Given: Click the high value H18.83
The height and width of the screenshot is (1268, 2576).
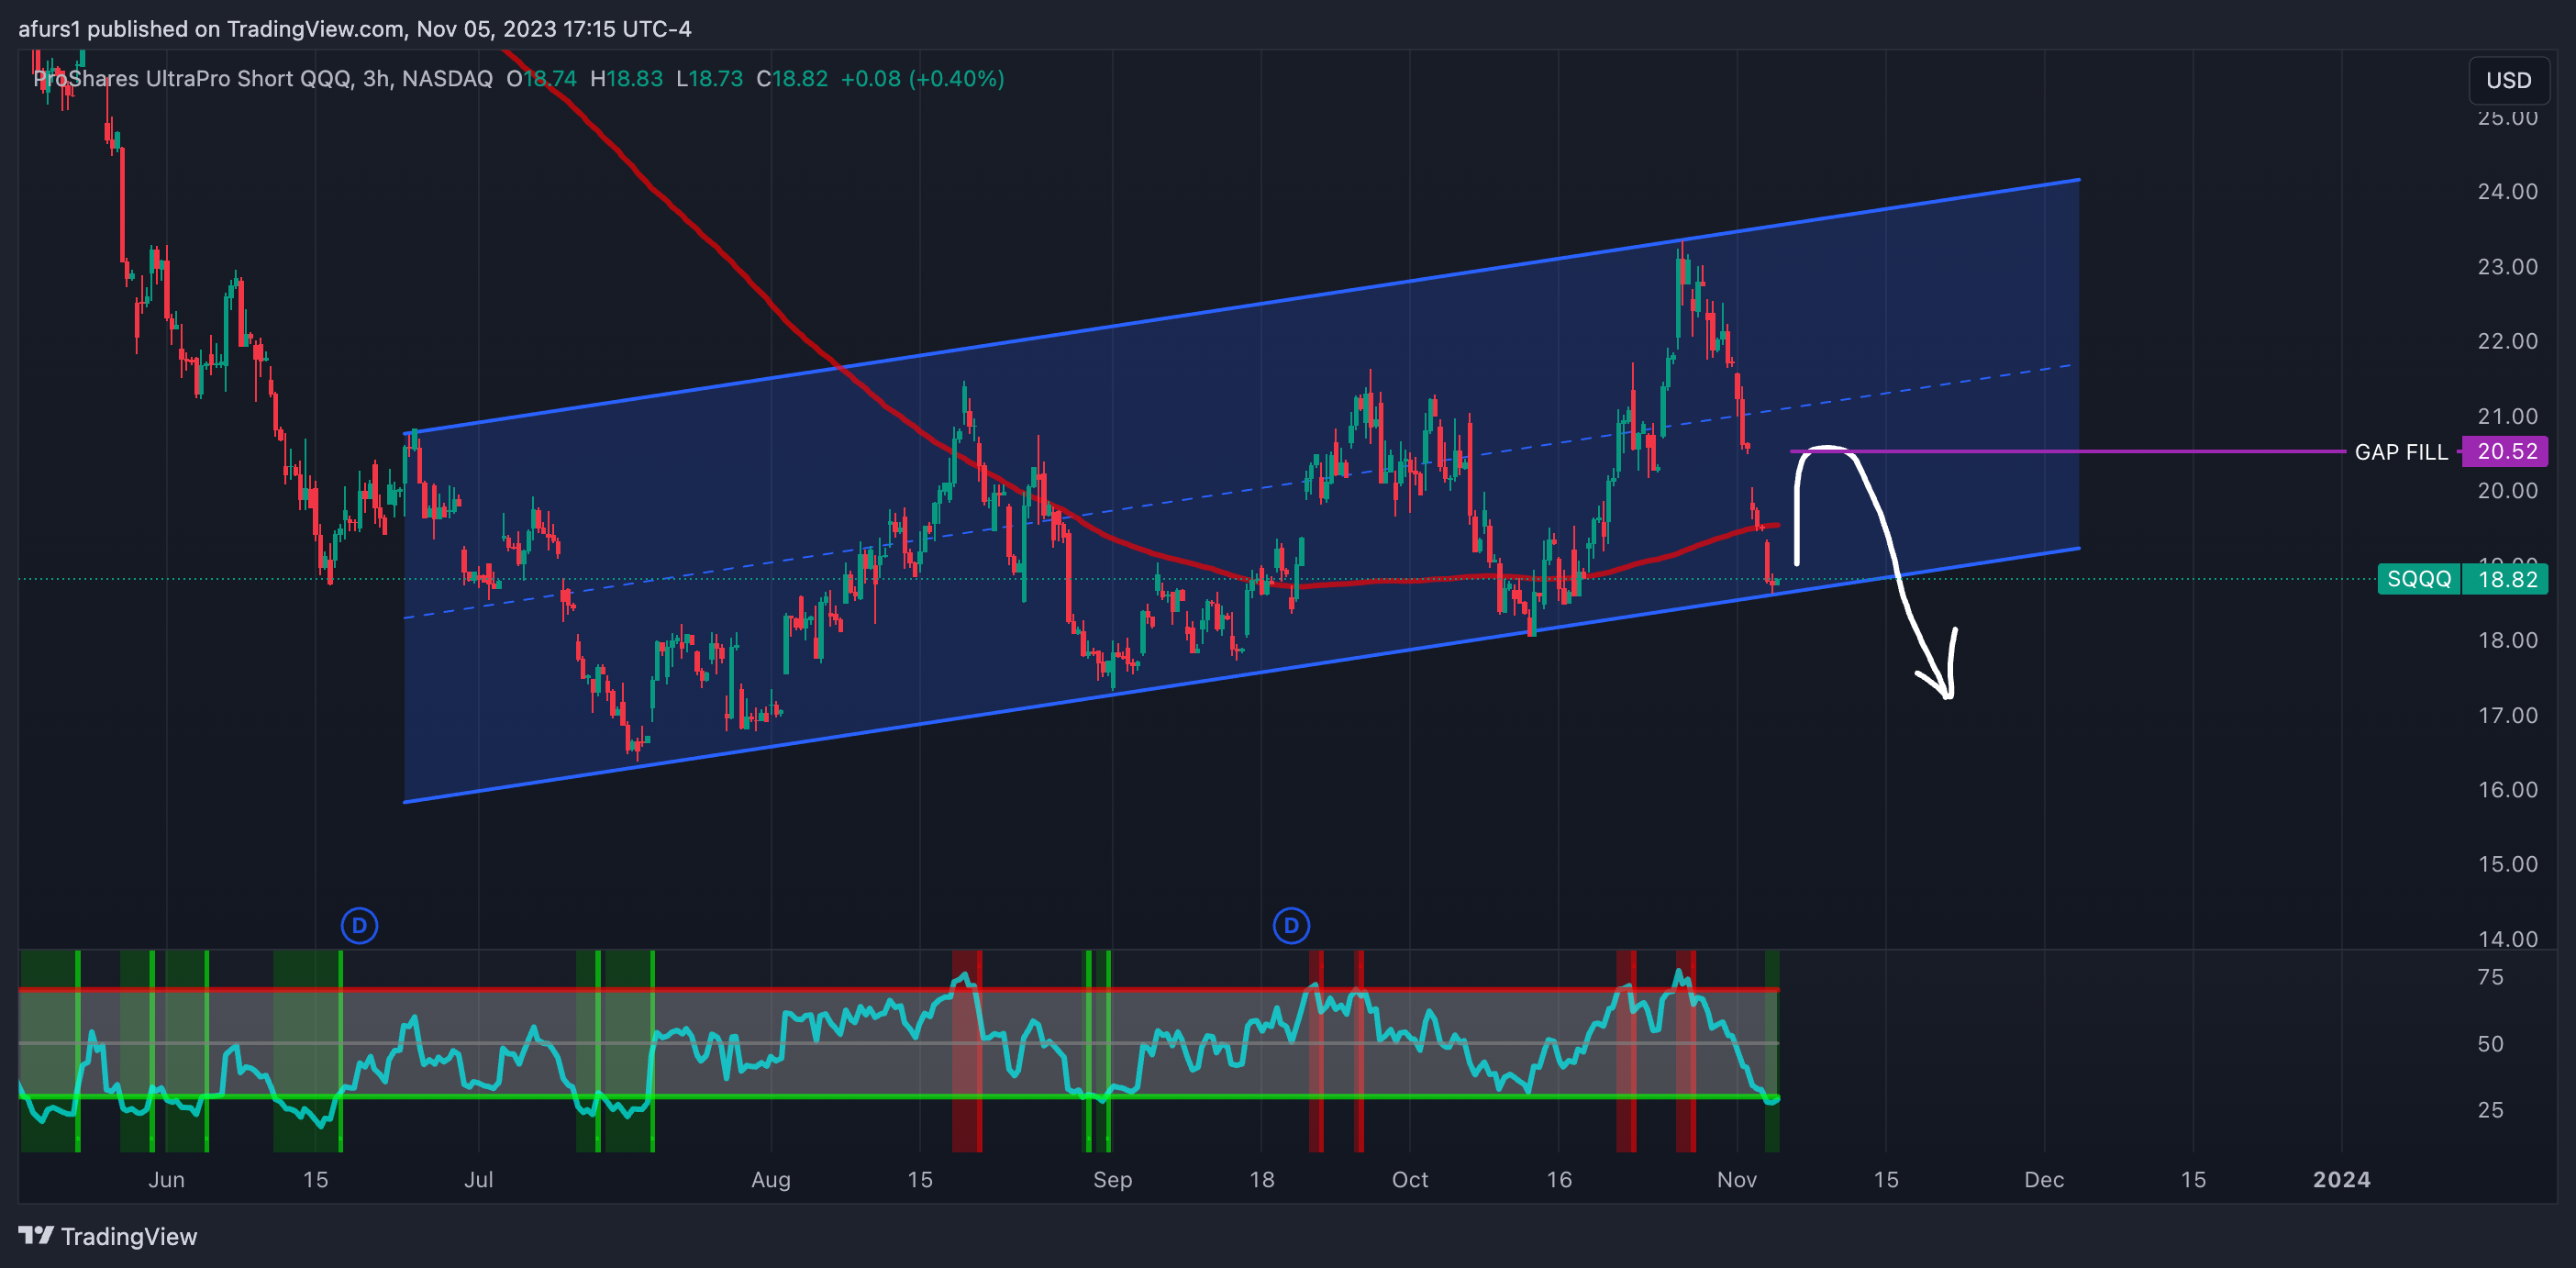Looking at the screenshot, I should pyautogui.click(x=626, y=78).
